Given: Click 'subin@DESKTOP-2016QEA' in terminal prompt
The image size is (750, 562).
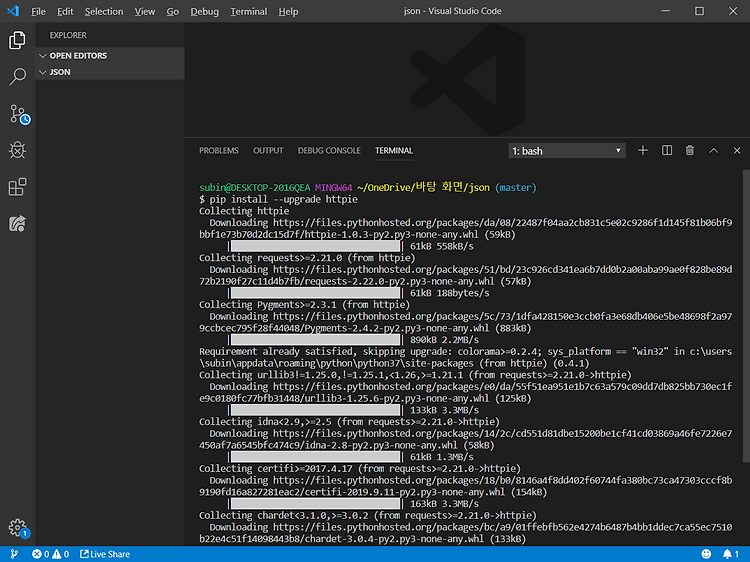Looking at the screenshot, I should tap(254, 187).
